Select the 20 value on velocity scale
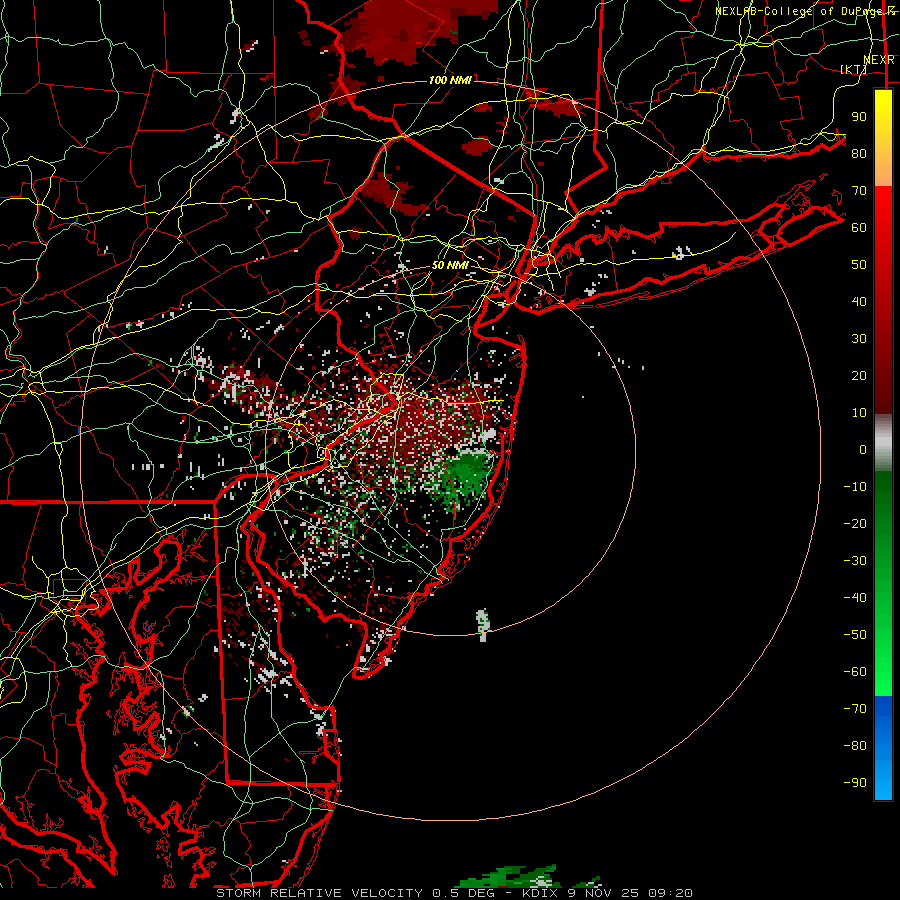Screen dimensions: 900x900 click(859, 375)
